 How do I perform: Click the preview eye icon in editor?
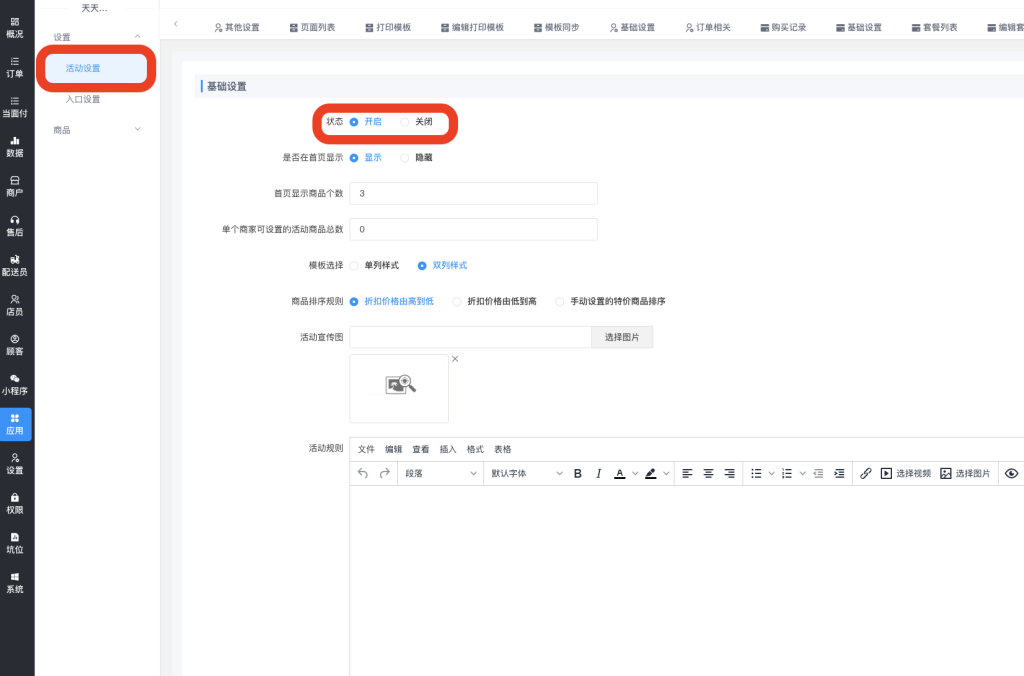pos(1011,474)
